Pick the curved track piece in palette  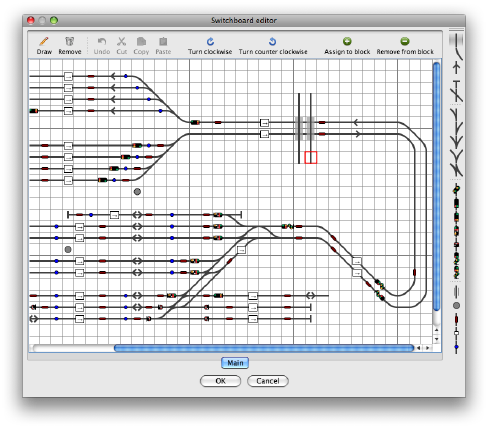pyautogui.click(x=458, y=53)
